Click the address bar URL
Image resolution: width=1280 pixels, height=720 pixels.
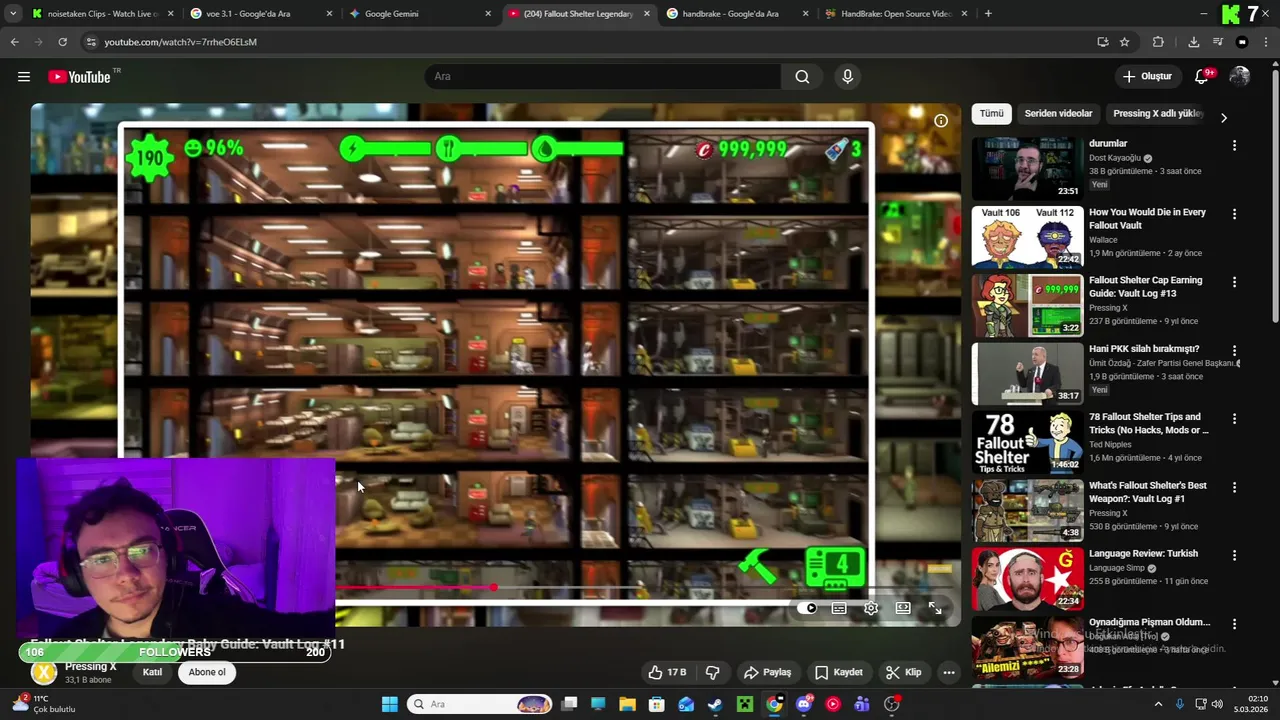point(180,42)
